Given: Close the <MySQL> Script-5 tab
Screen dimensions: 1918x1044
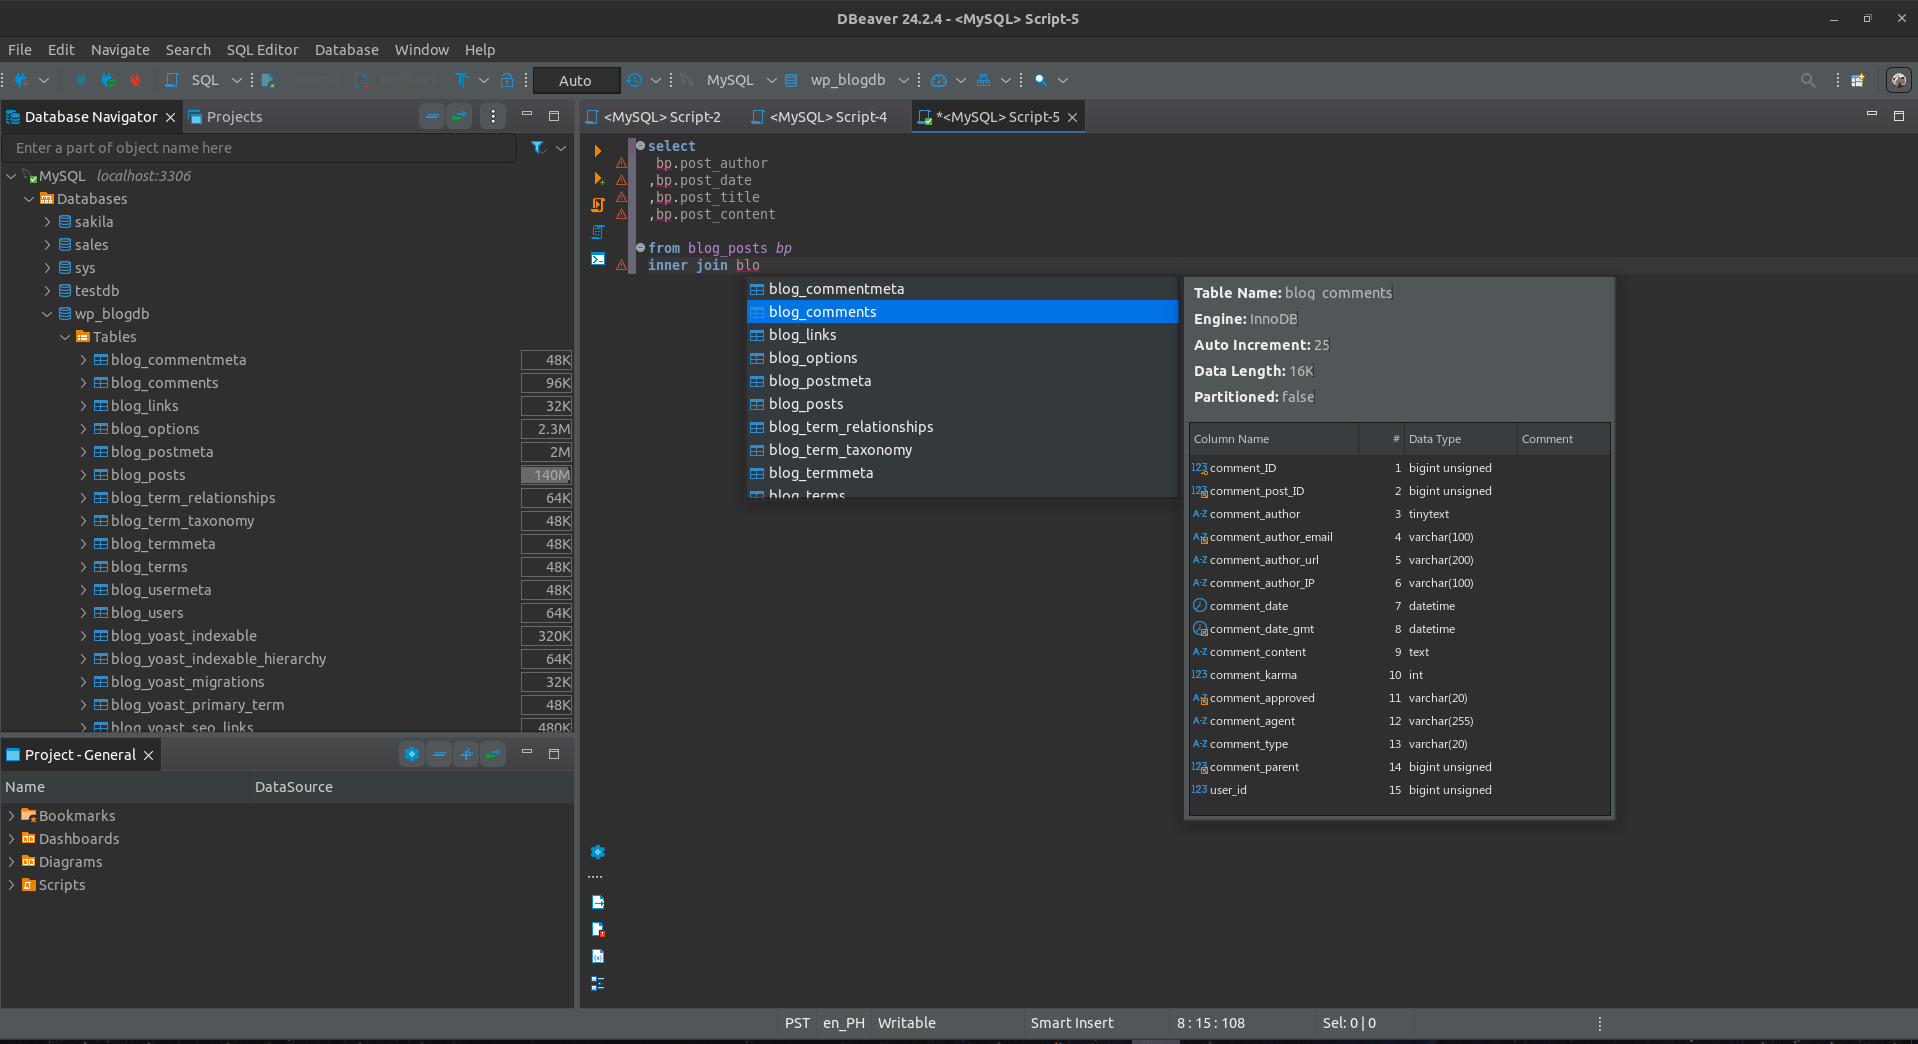Looking at the screenshot, I should (x=1072, y=117).
